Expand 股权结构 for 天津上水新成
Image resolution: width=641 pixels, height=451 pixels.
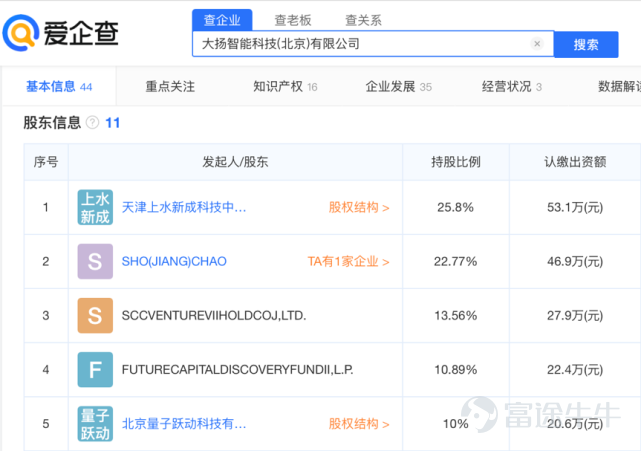(x=359, y=207)
